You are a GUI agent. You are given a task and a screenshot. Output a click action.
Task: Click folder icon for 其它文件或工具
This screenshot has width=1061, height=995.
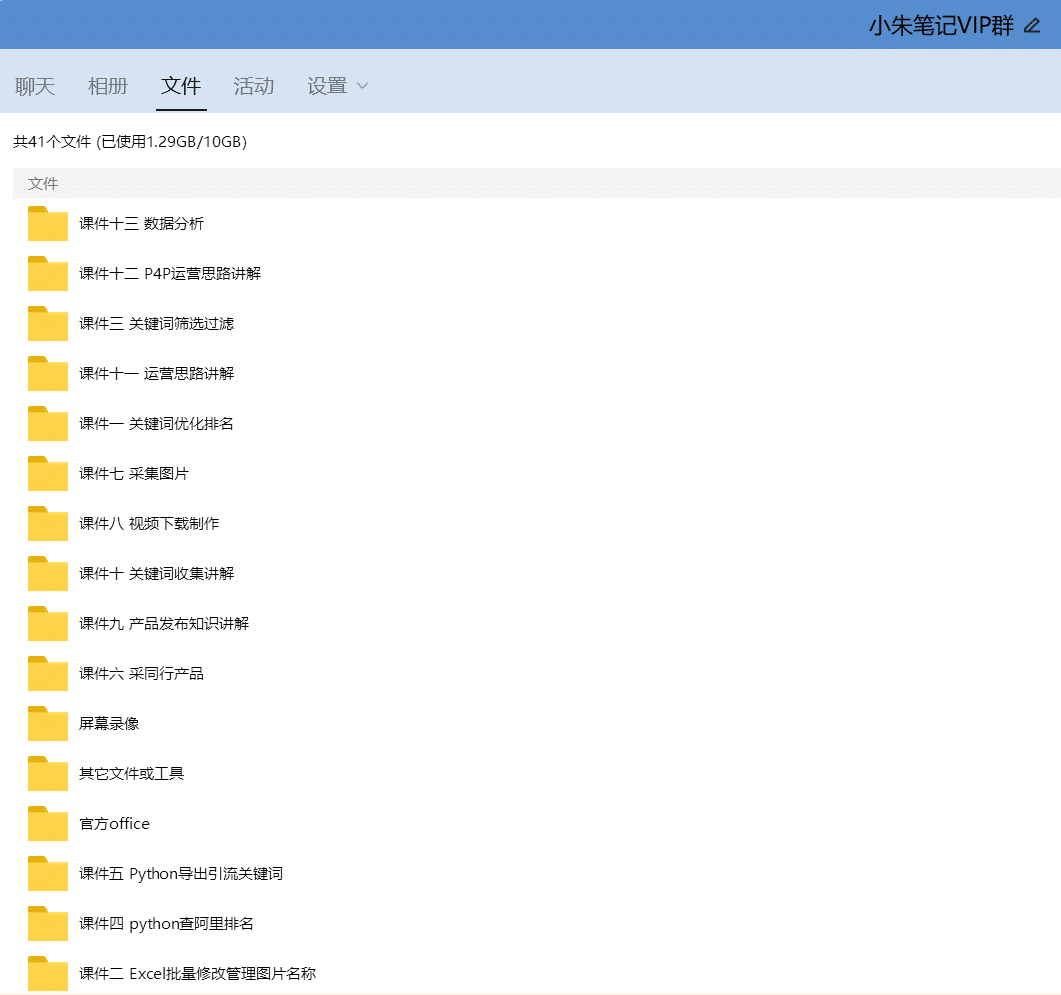click(48, 774)
